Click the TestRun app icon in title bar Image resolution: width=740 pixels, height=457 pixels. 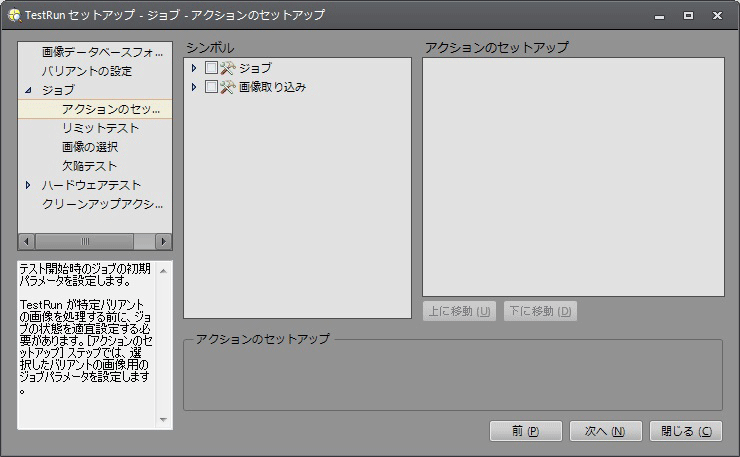13,15
